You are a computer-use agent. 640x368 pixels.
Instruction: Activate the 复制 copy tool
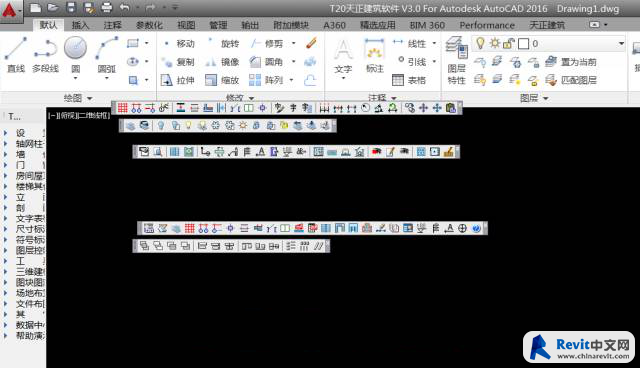tap(179, 62)
